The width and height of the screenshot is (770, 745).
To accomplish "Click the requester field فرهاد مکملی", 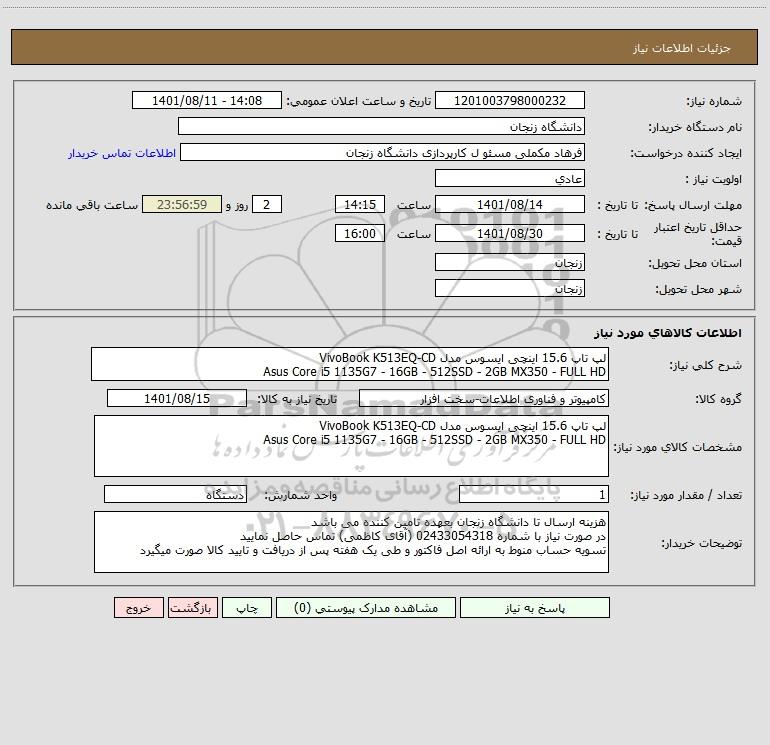I will [383, 152].
